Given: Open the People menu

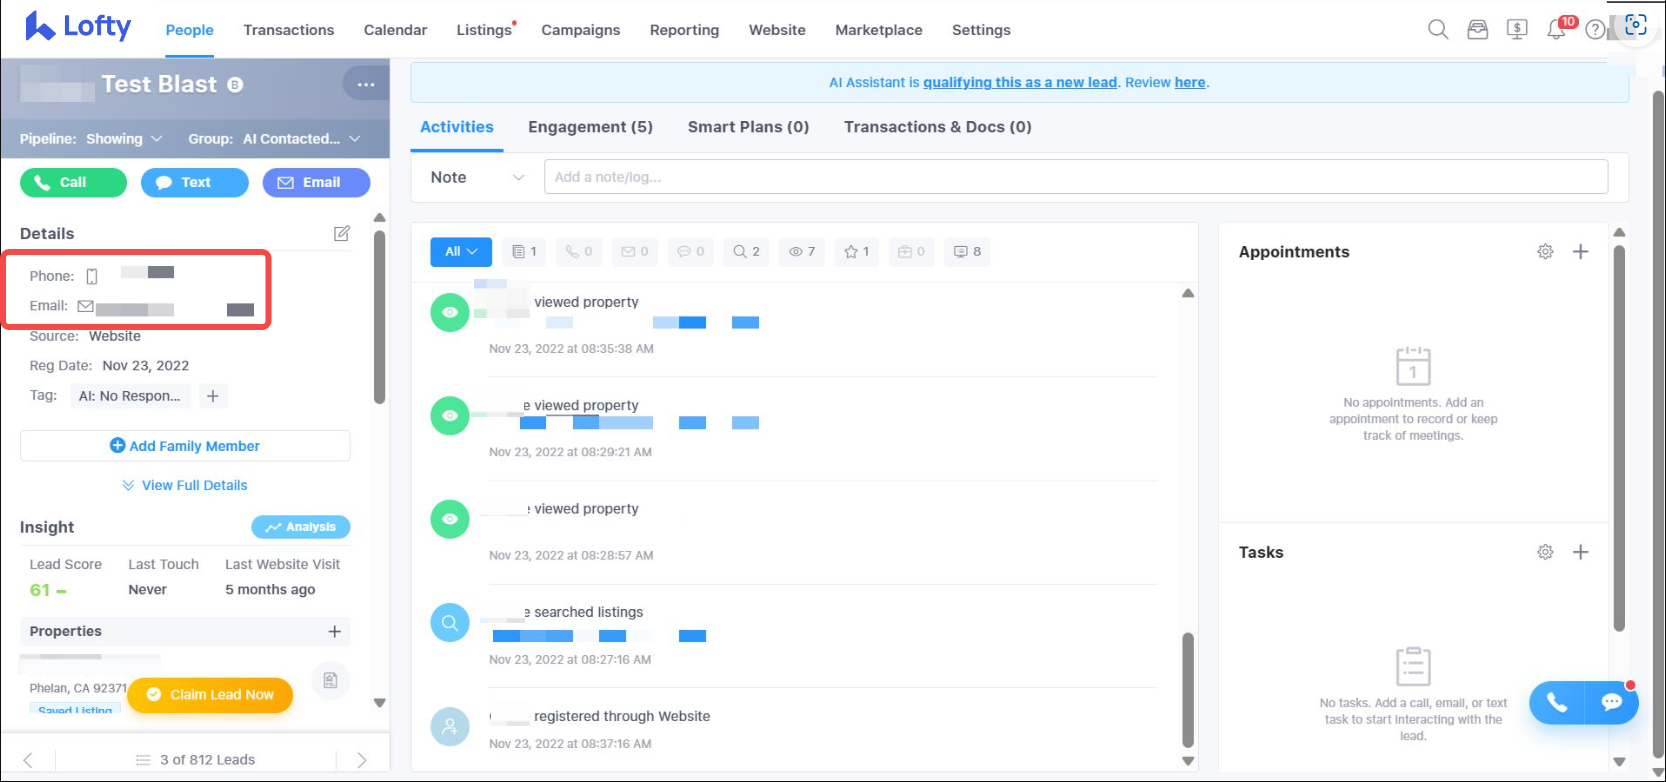Looking at the screenshot, I should click(189, 30).
